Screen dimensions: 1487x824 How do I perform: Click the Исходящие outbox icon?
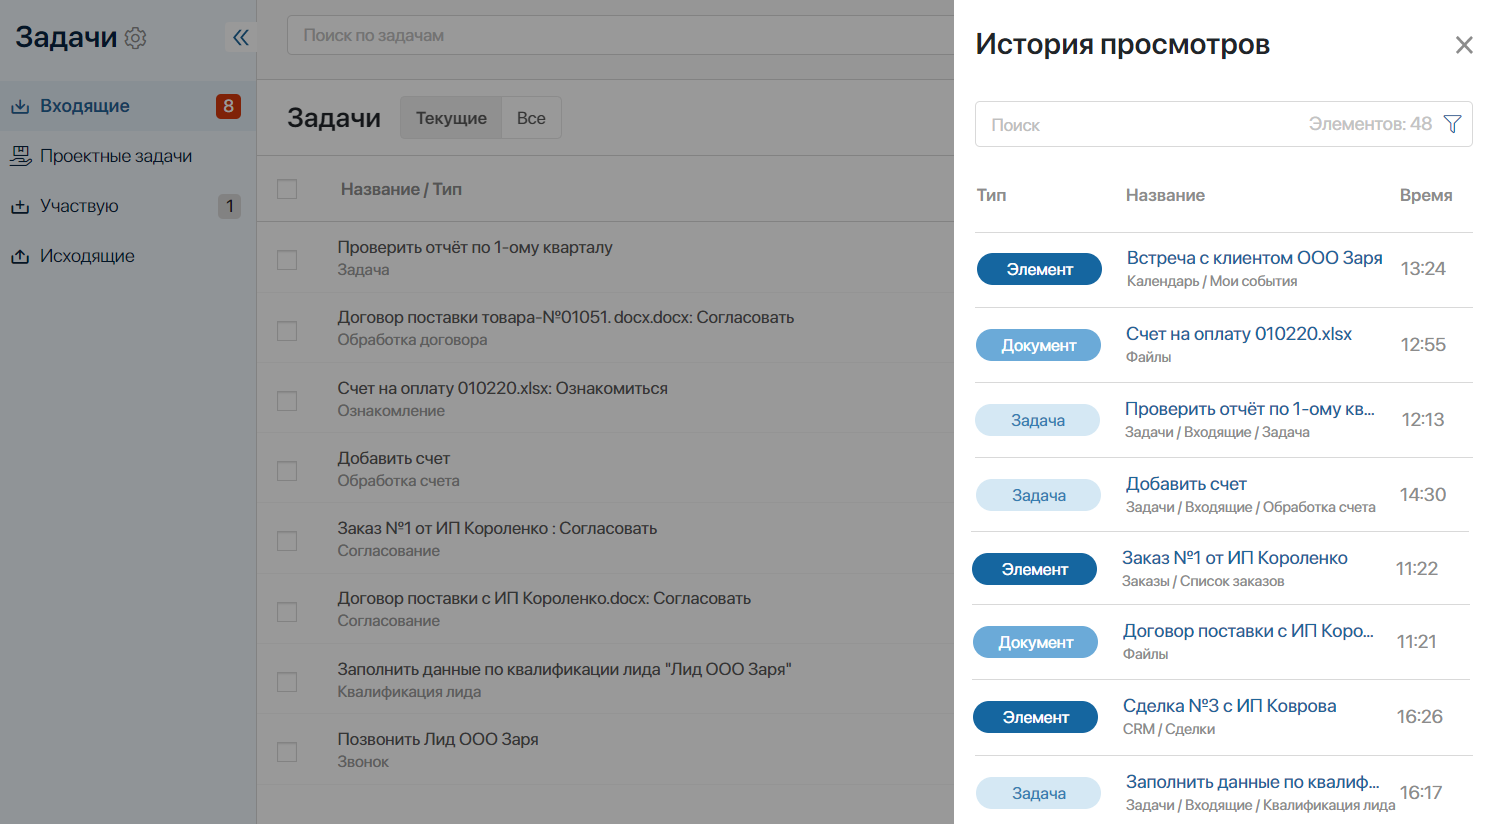20,256
